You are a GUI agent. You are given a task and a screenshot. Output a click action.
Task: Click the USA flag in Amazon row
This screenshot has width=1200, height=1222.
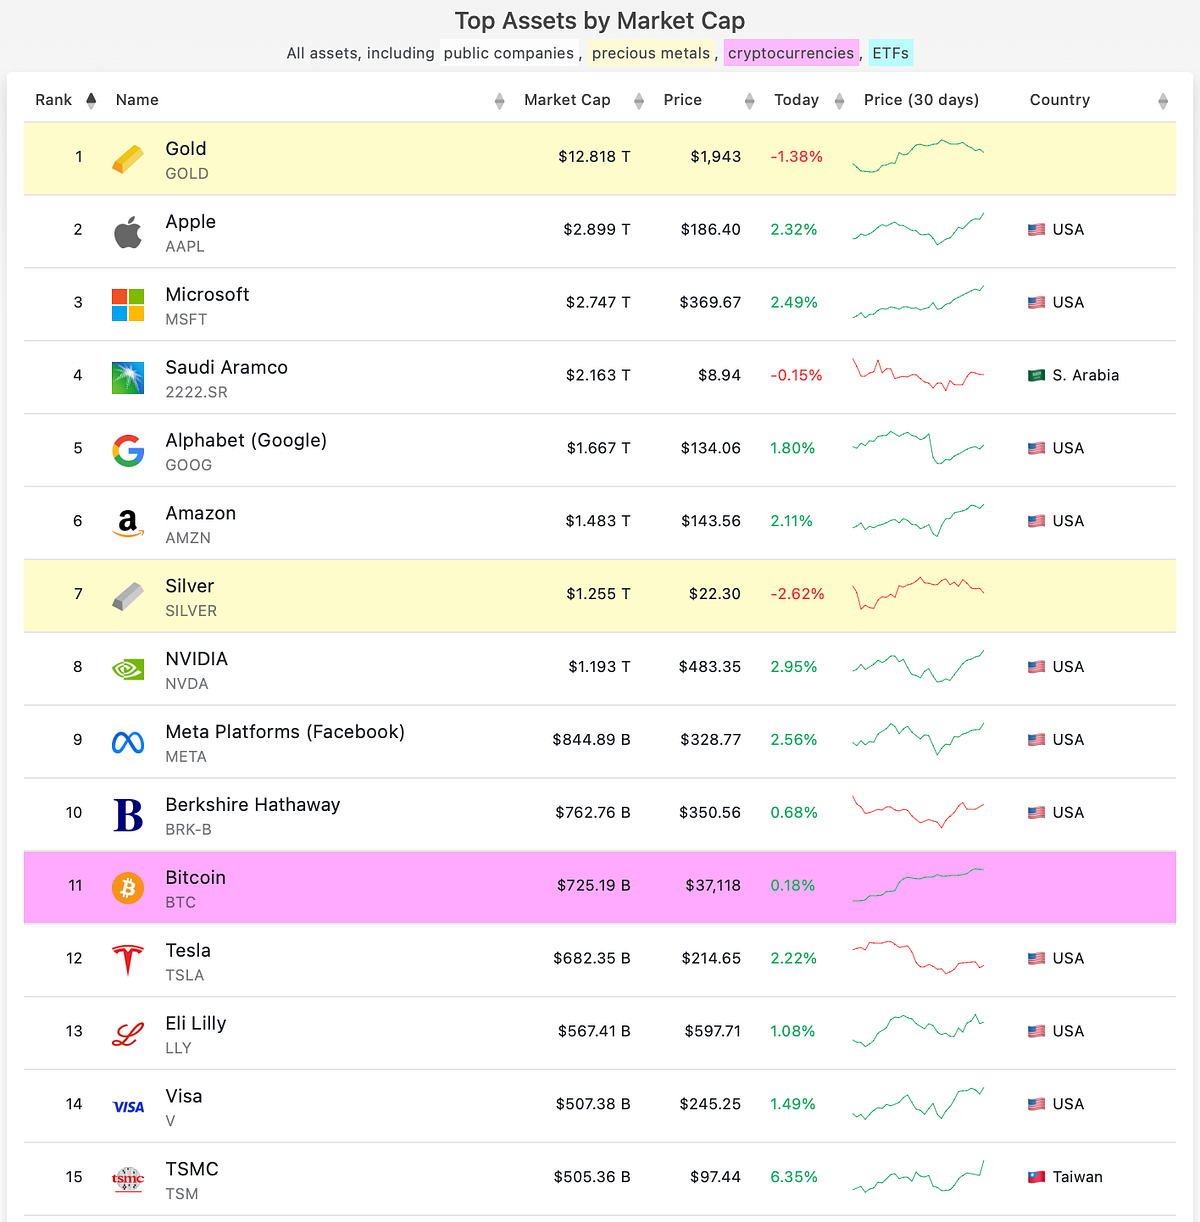(1037, 521)
